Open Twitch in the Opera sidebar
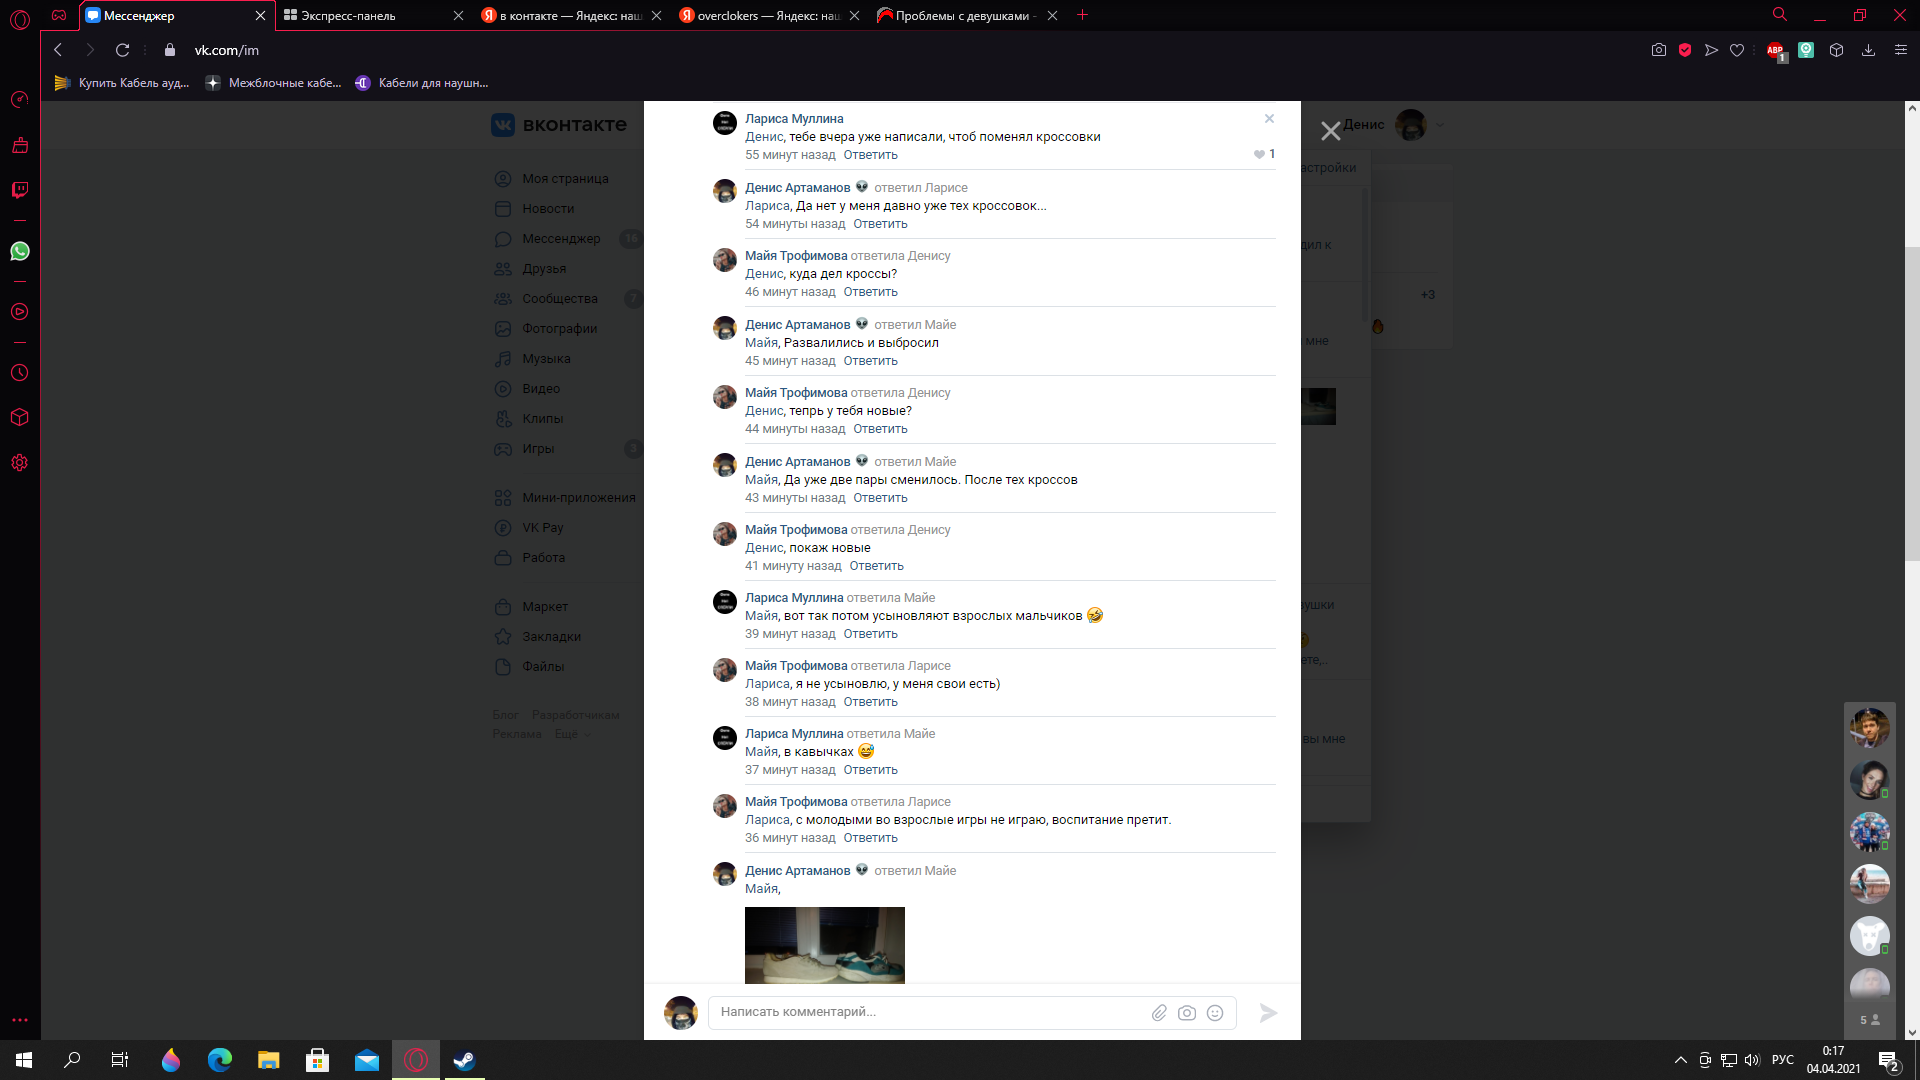Screen dimensions: 1920x1080 click(x=20, y=189)
